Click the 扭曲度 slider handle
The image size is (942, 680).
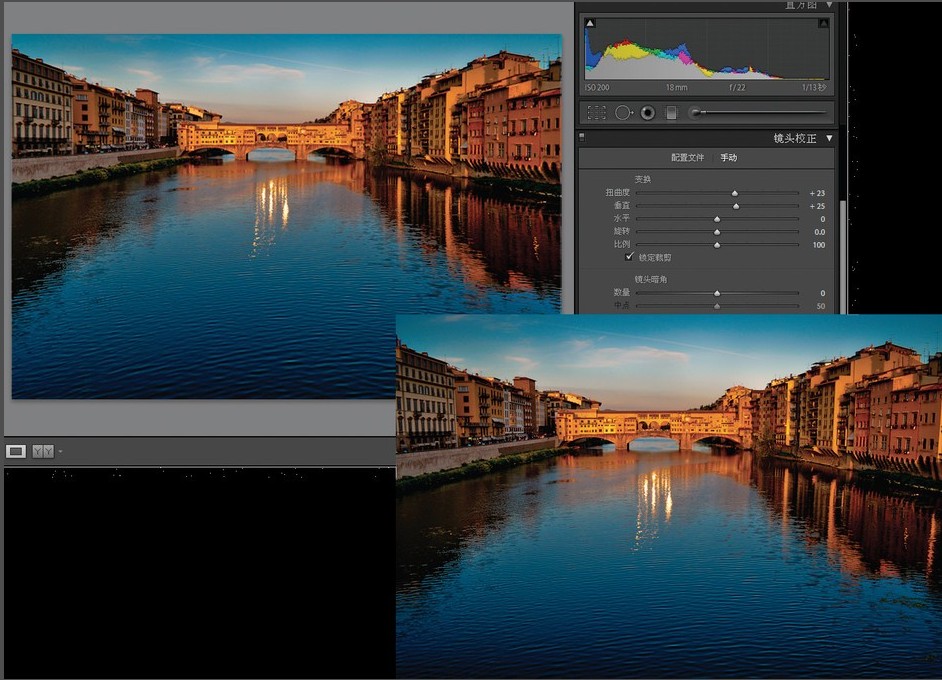click(735, 193)
